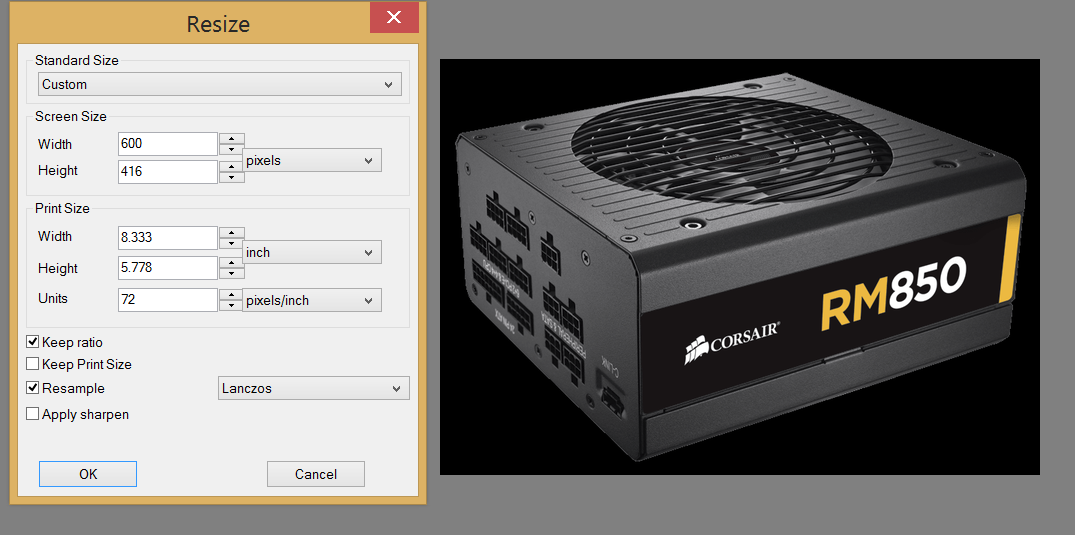Image resolution: width=1075 pixels, height=535 pixels.
Task: Increase Print Size Width with up arrow
Action: [232, 232]
